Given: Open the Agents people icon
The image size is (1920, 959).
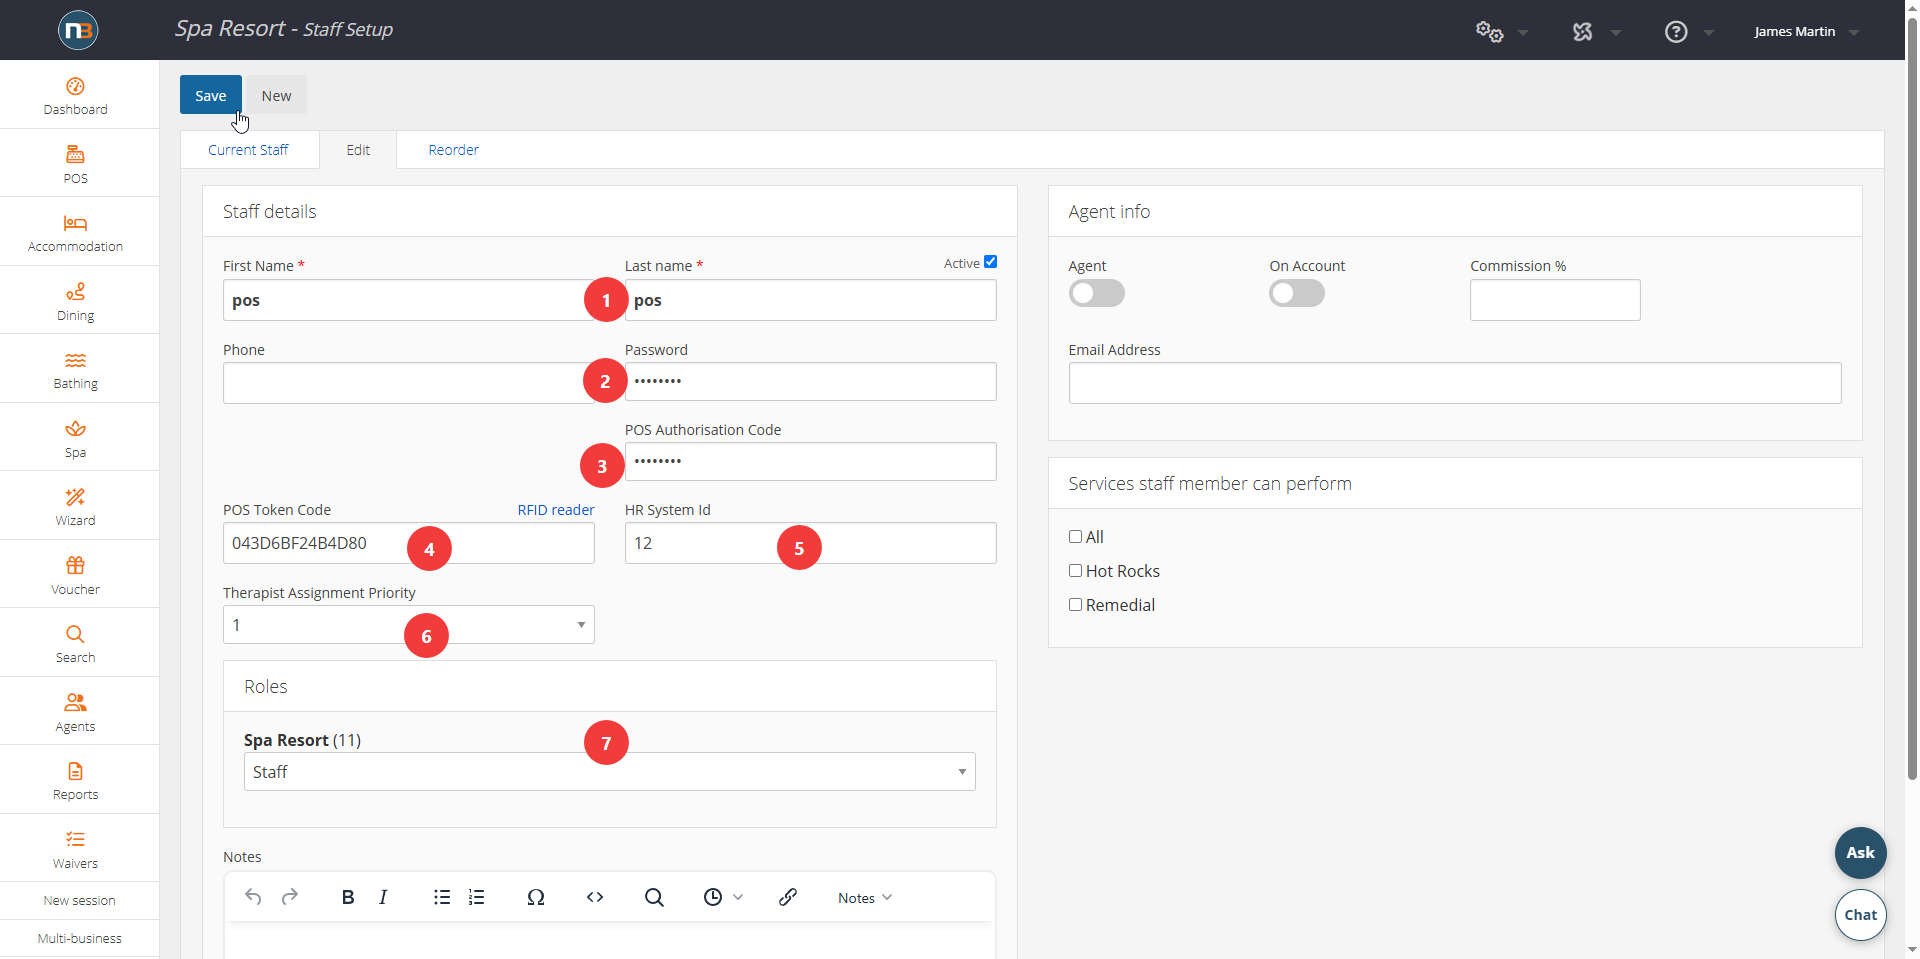Looking at the screenshot, I should pyautogui.click(x=75, y=702).
